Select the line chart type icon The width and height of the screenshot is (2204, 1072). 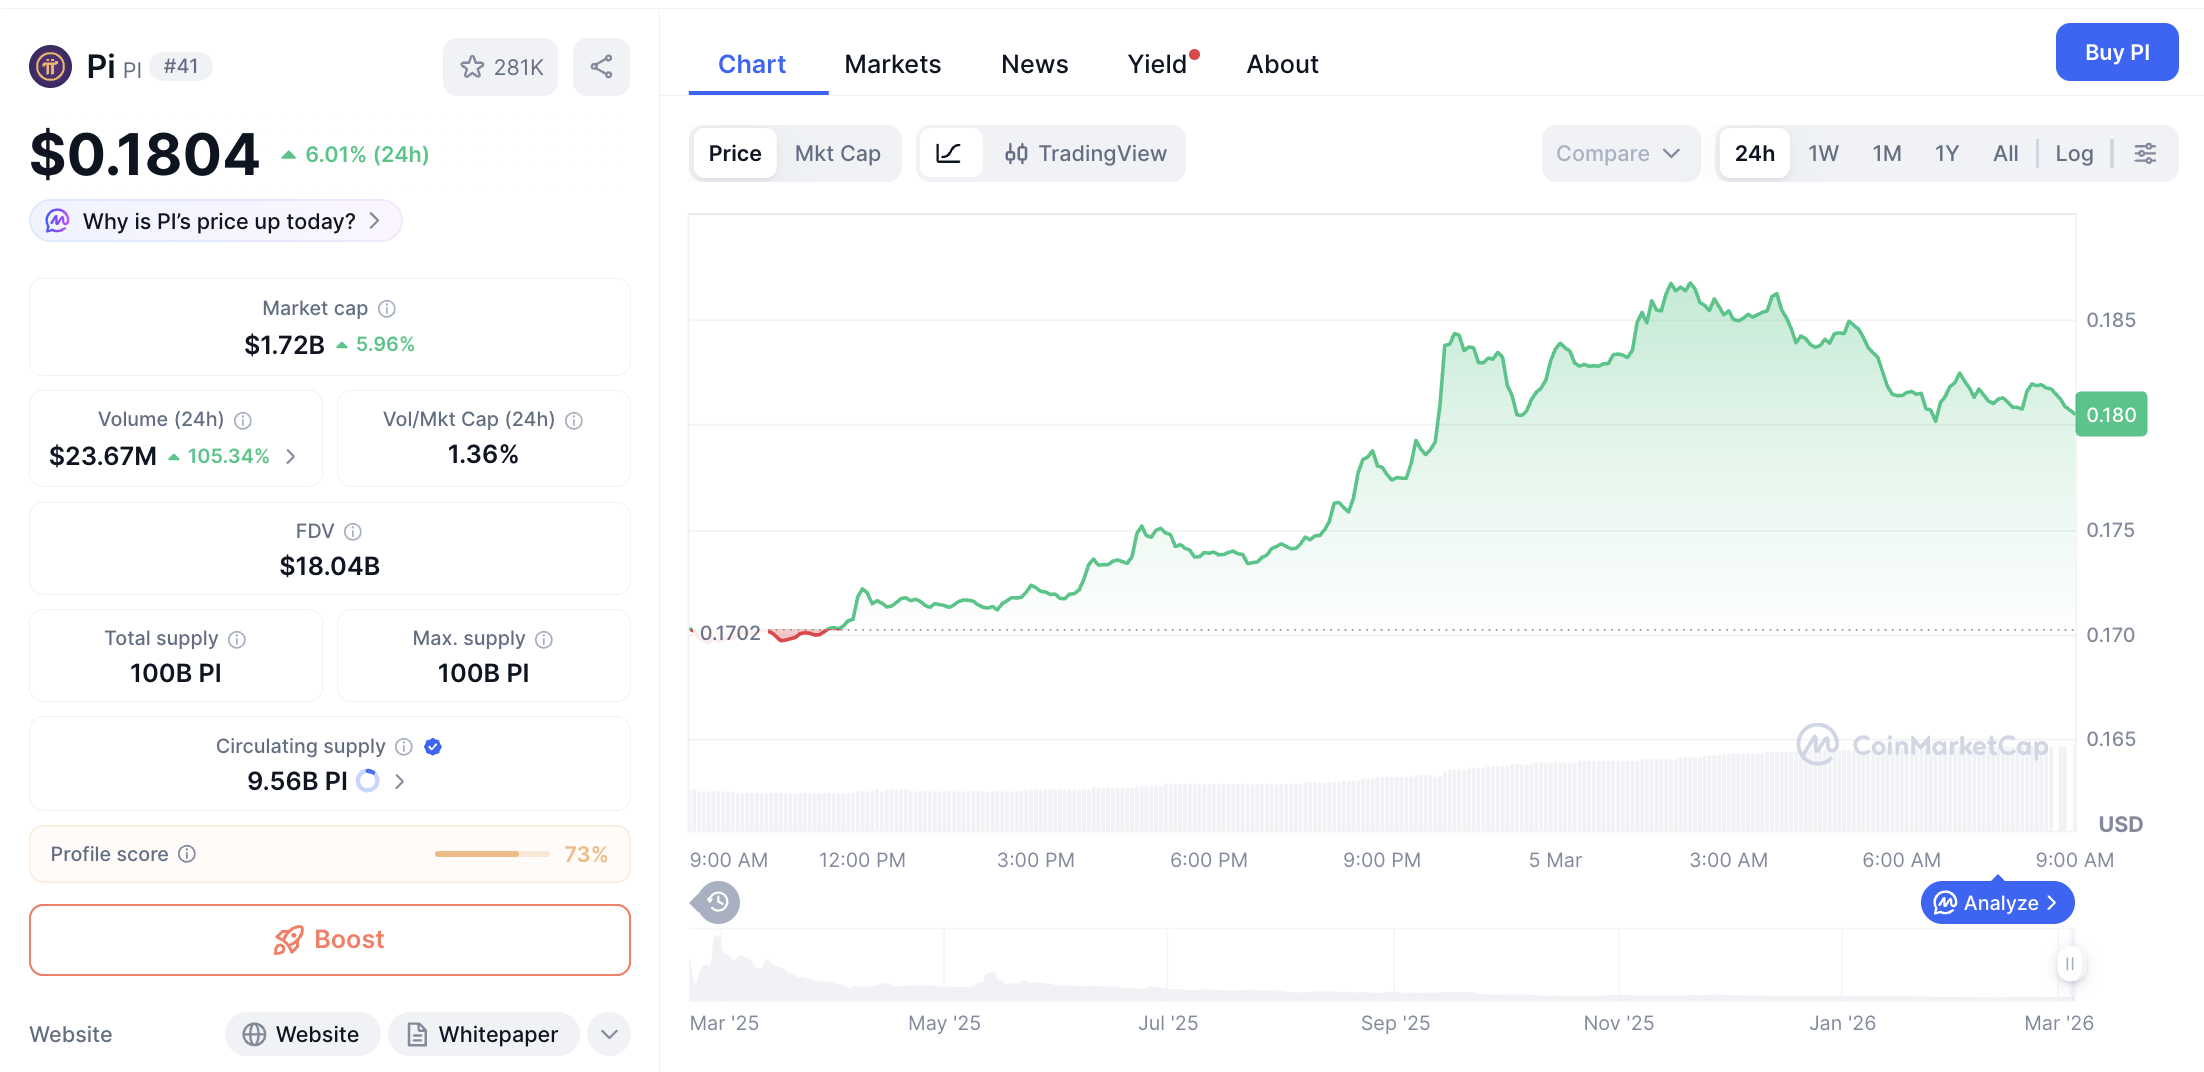point(949,153)
